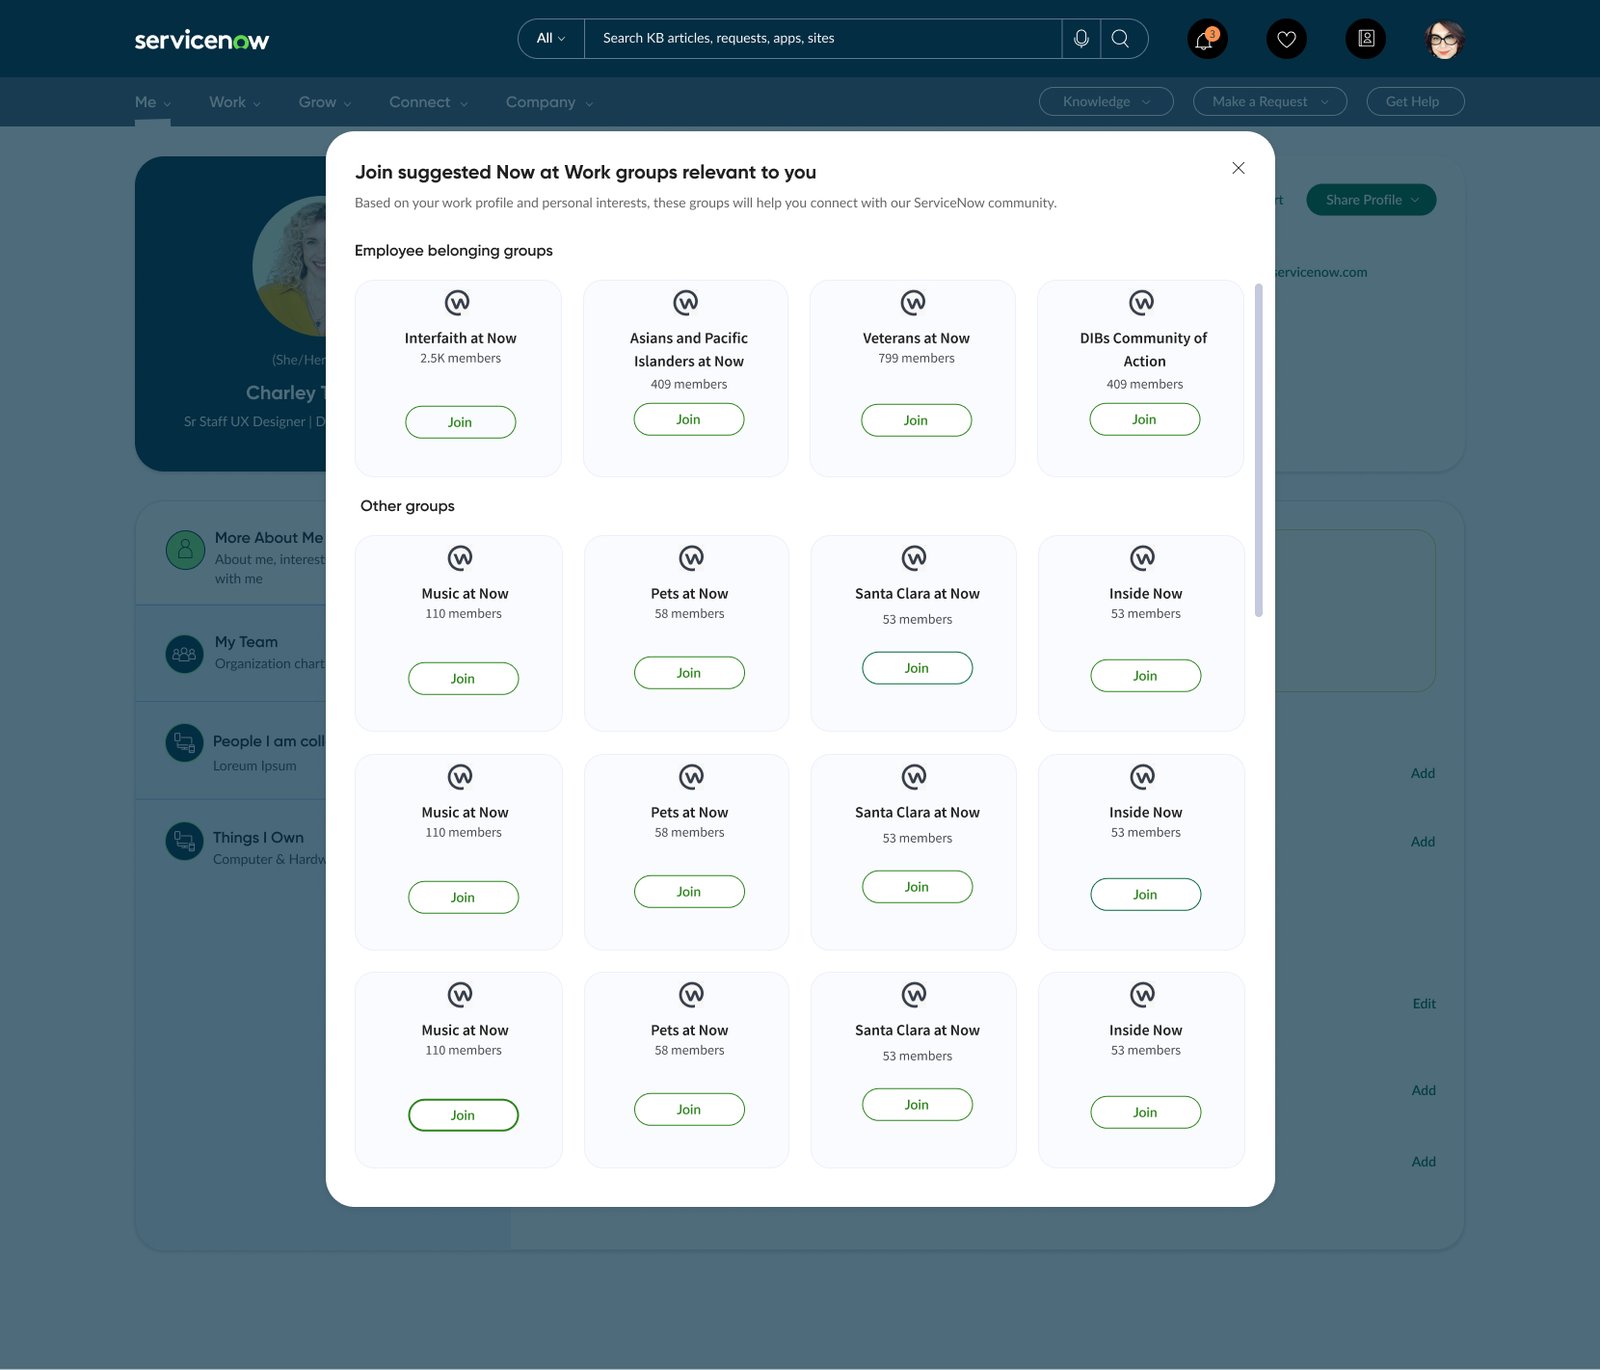Screen dimensions: 1600x1370
Task: Click More About Me person icon
Action: [x=185, y=550]
